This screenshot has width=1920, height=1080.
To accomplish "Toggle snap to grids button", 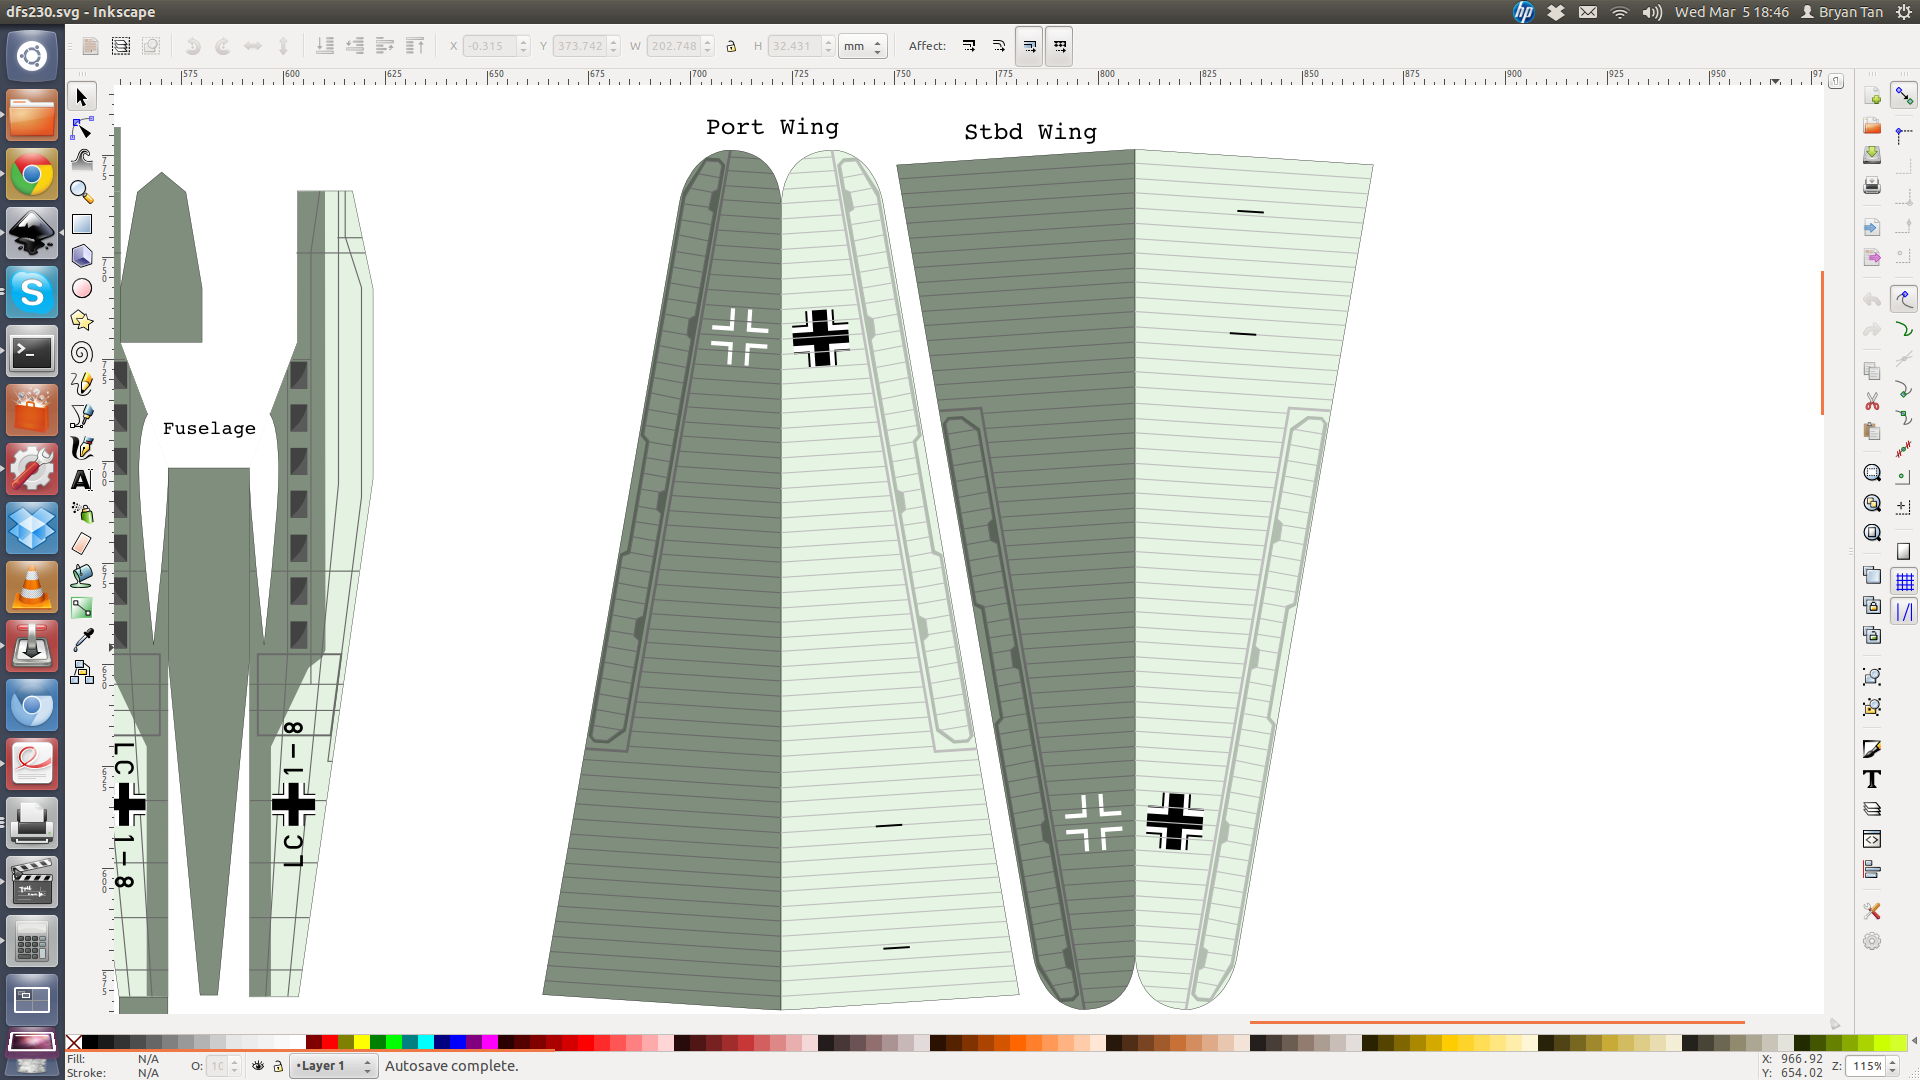I will click(x=1904, y=582).
